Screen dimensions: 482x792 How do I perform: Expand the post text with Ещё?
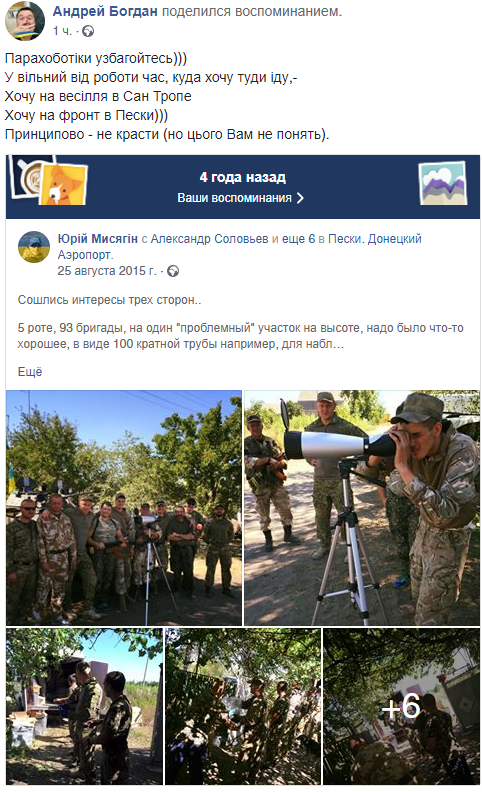[30, 372]
